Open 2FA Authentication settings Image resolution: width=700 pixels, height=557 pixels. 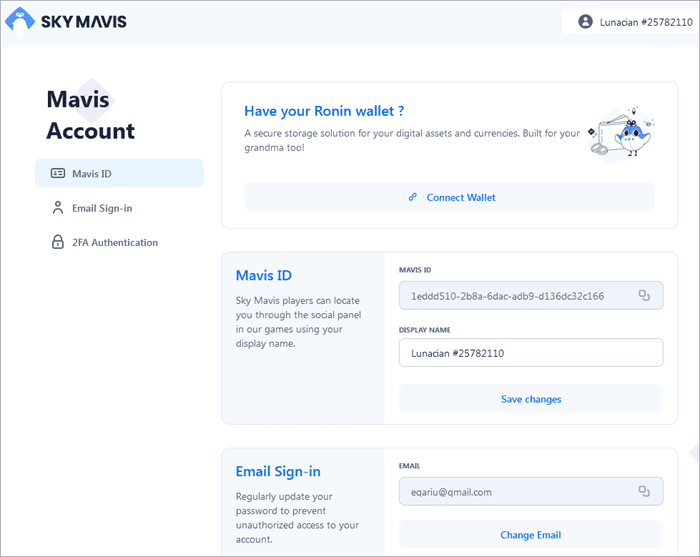point(115,242)
